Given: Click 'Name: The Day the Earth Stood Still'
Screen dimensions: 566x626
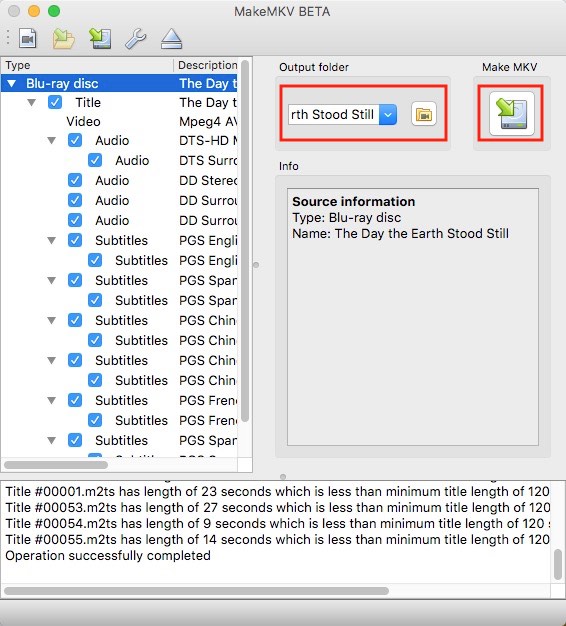Looking at the screenshot, I should pos(400,233).
